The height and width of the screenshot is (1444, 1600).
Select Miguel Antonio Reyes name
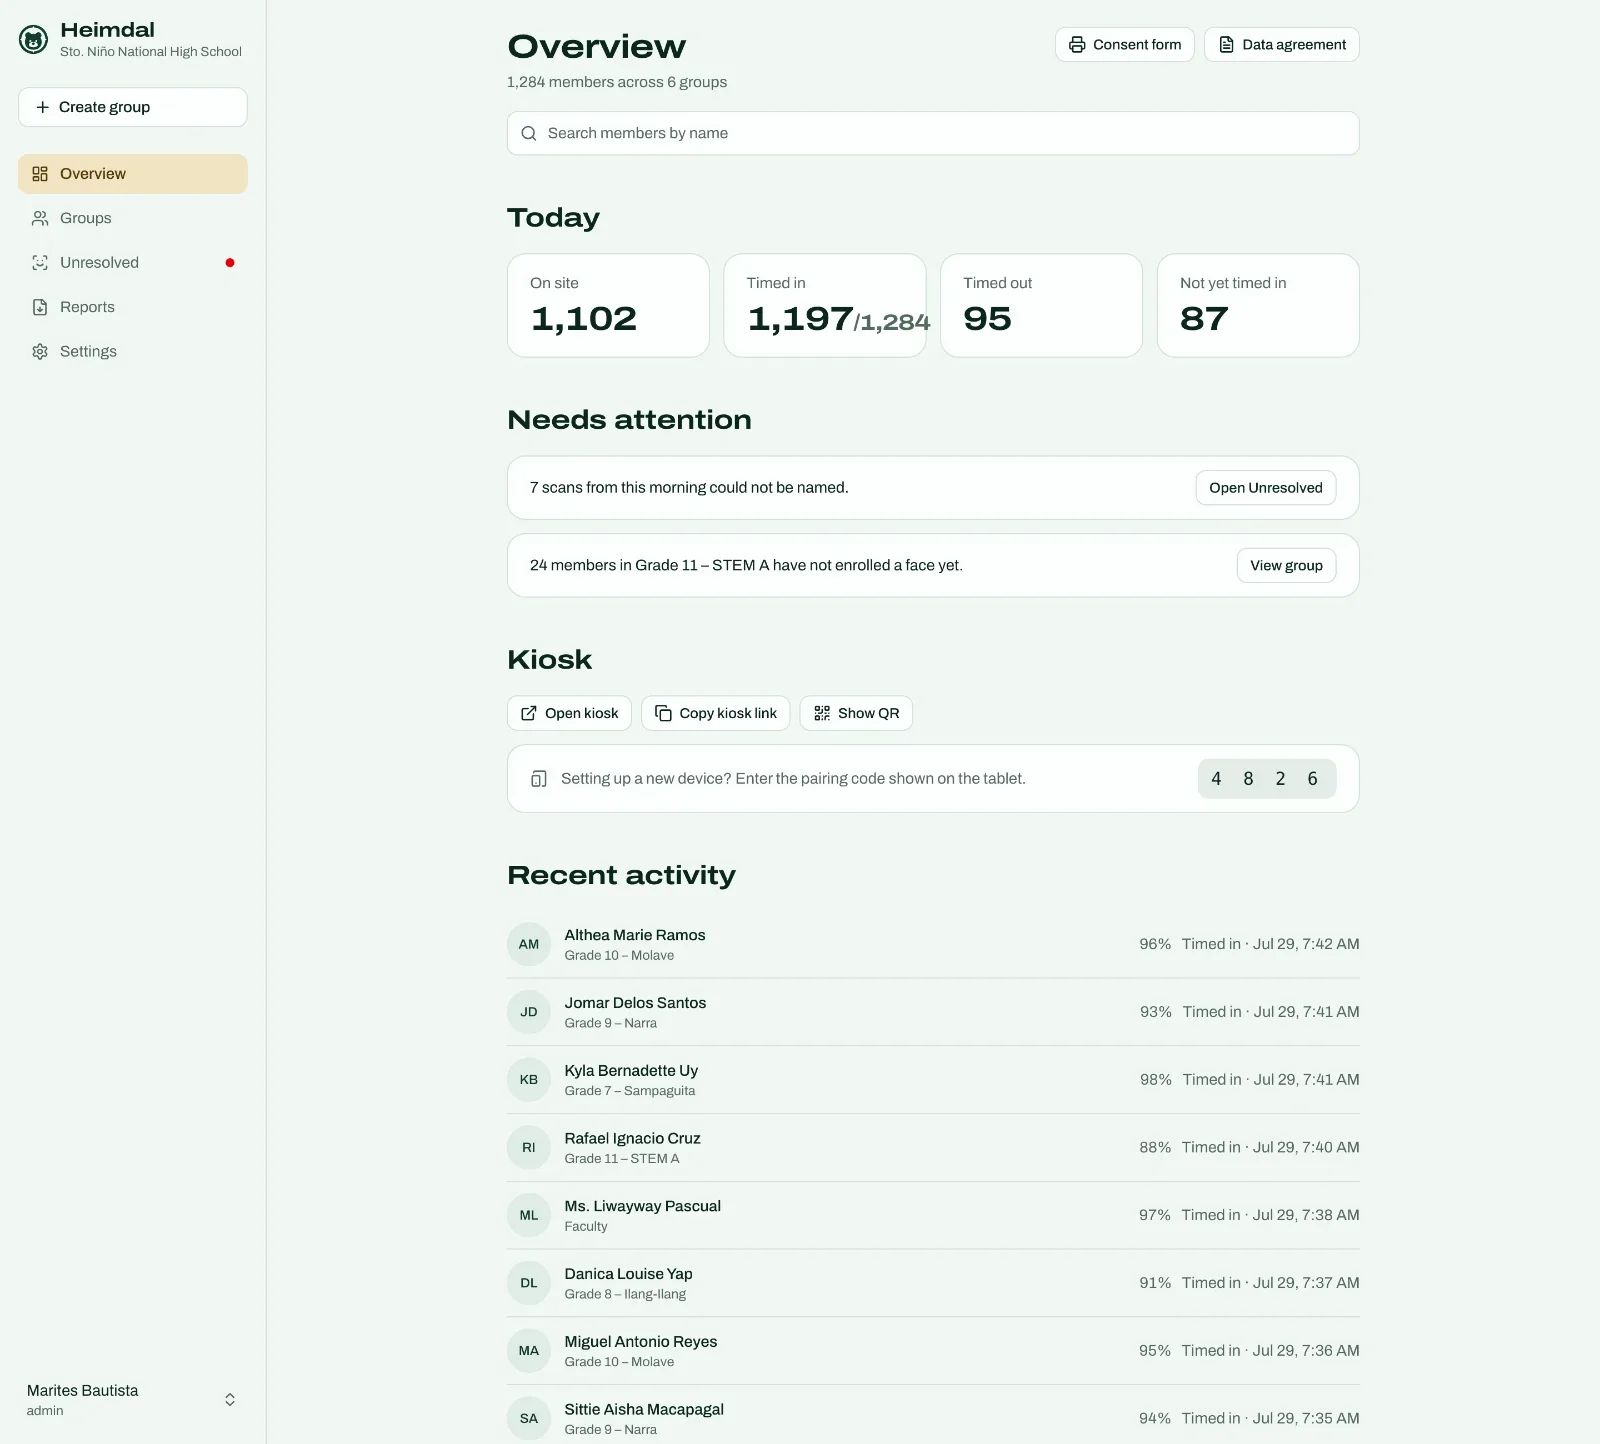click(x=641, y=1342)
